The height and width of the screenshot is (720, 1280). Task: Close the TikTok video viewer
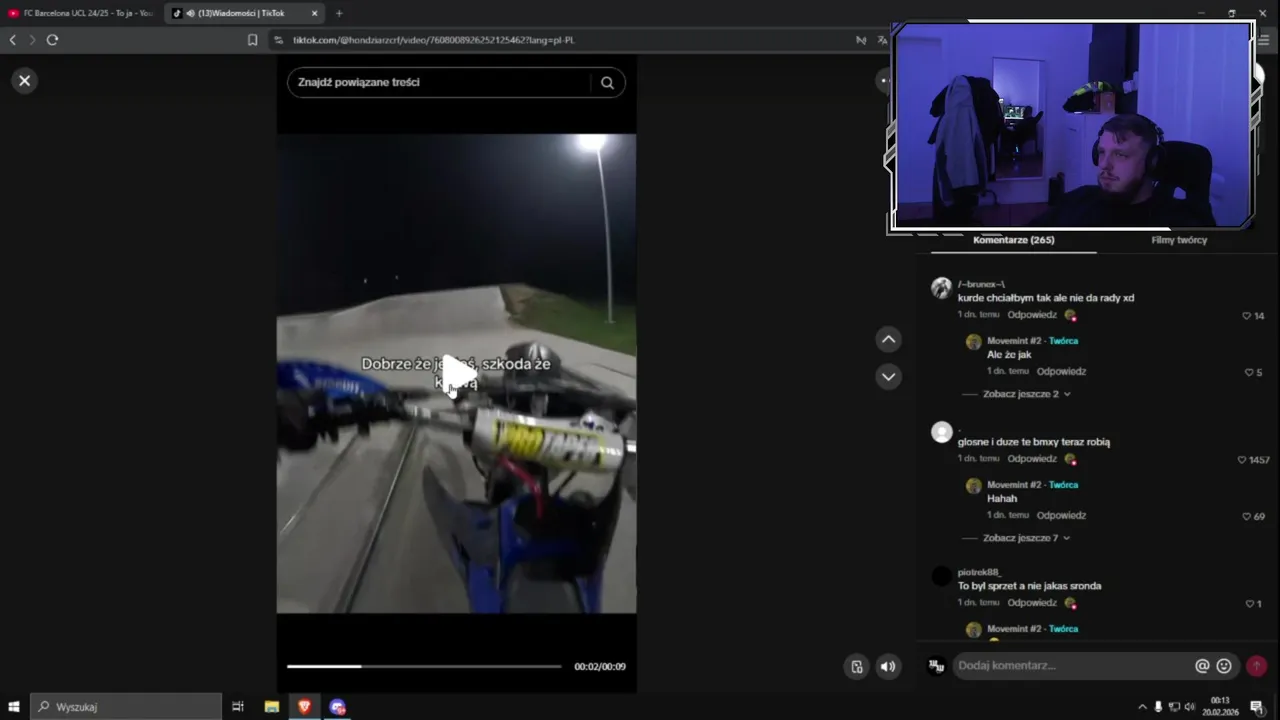click(25, 81)
